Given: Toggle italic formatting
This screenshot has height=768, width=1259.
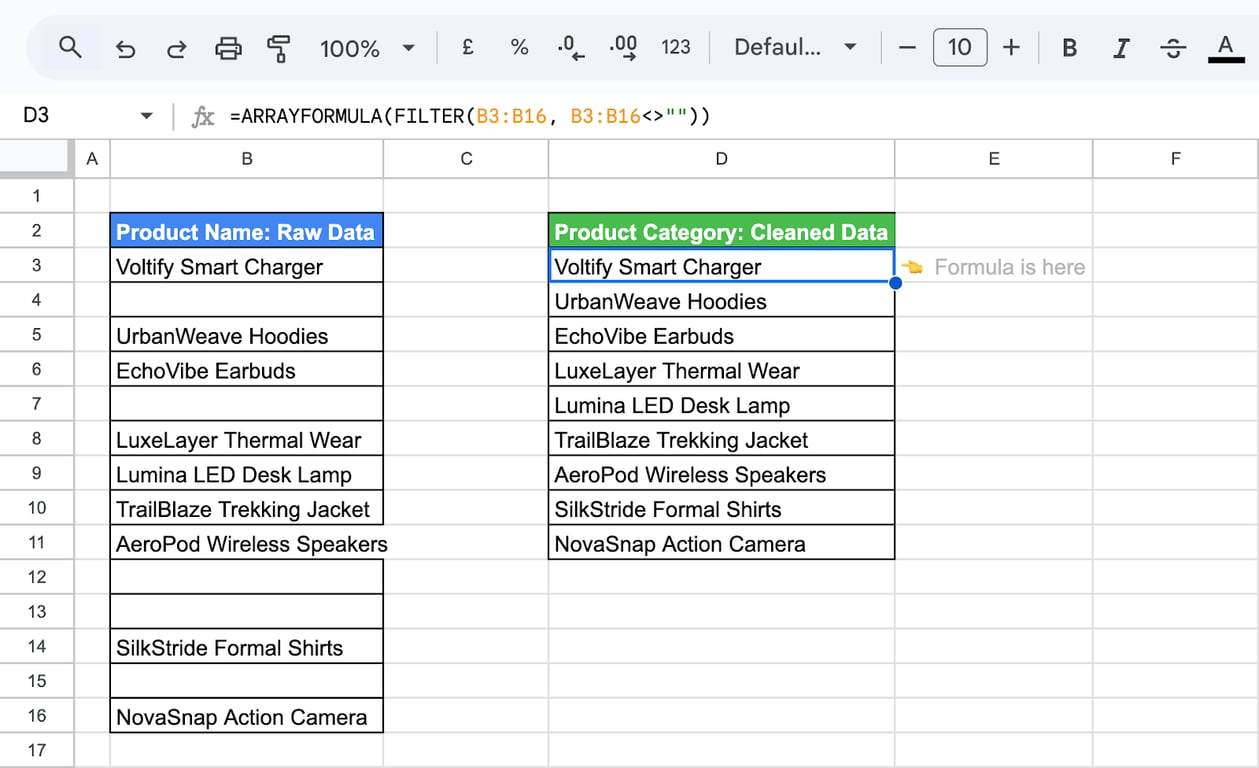Looking at the screenshot, I should pos(1121,47).
